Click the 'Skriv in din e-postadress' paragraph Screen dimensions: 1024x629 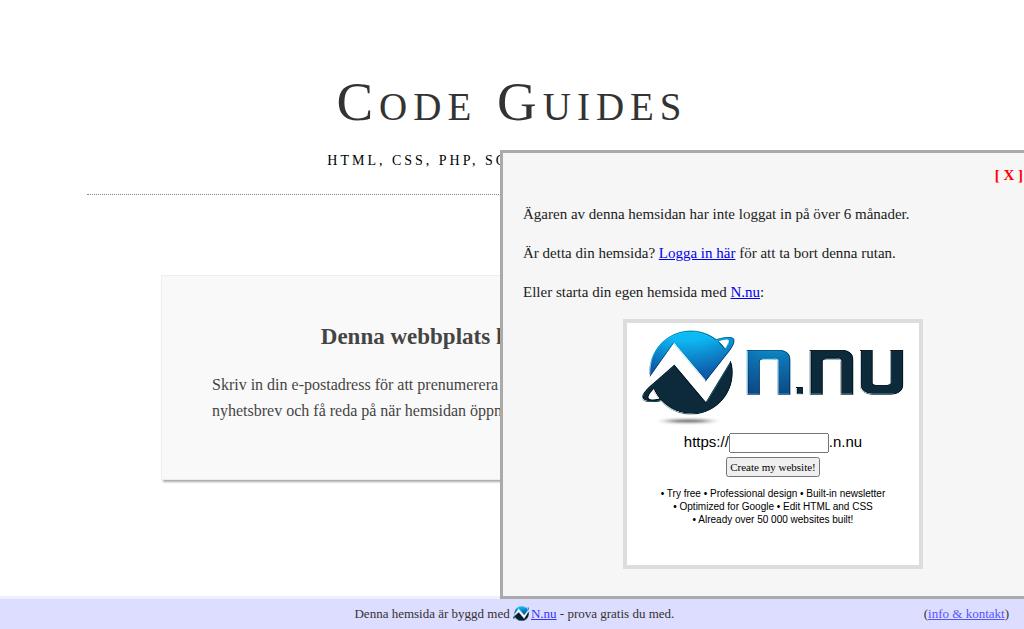coord(356,398)
